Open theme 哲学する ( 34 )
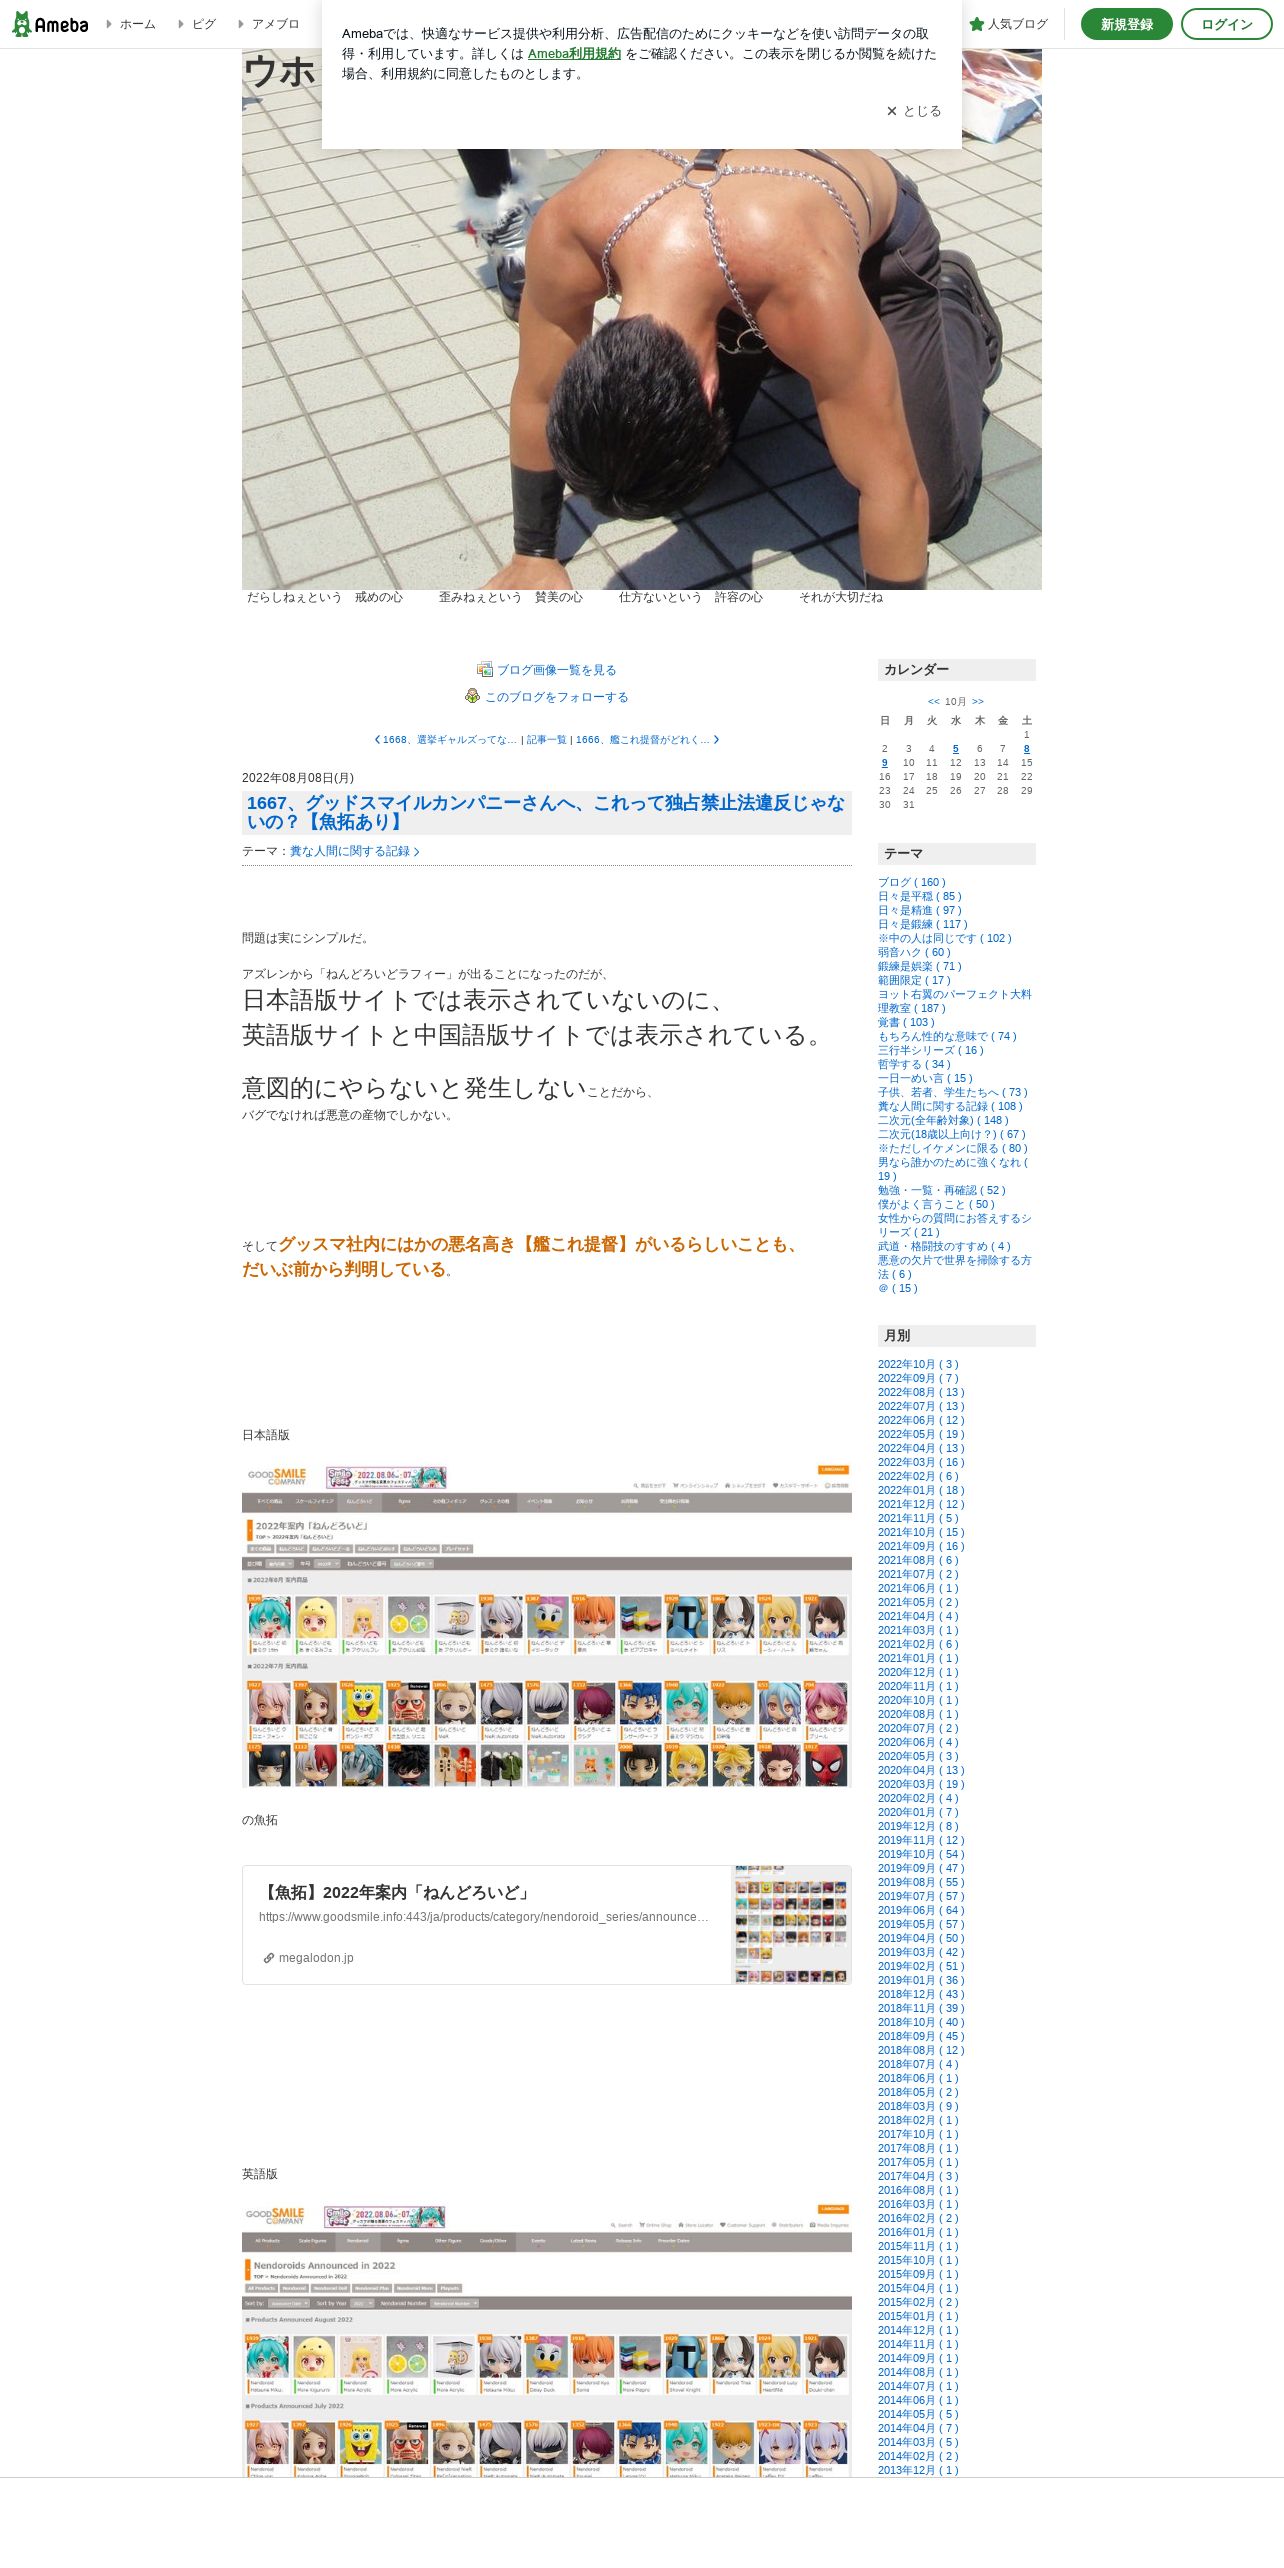The image size is (1284, 2568). [x=914, y=1064]
